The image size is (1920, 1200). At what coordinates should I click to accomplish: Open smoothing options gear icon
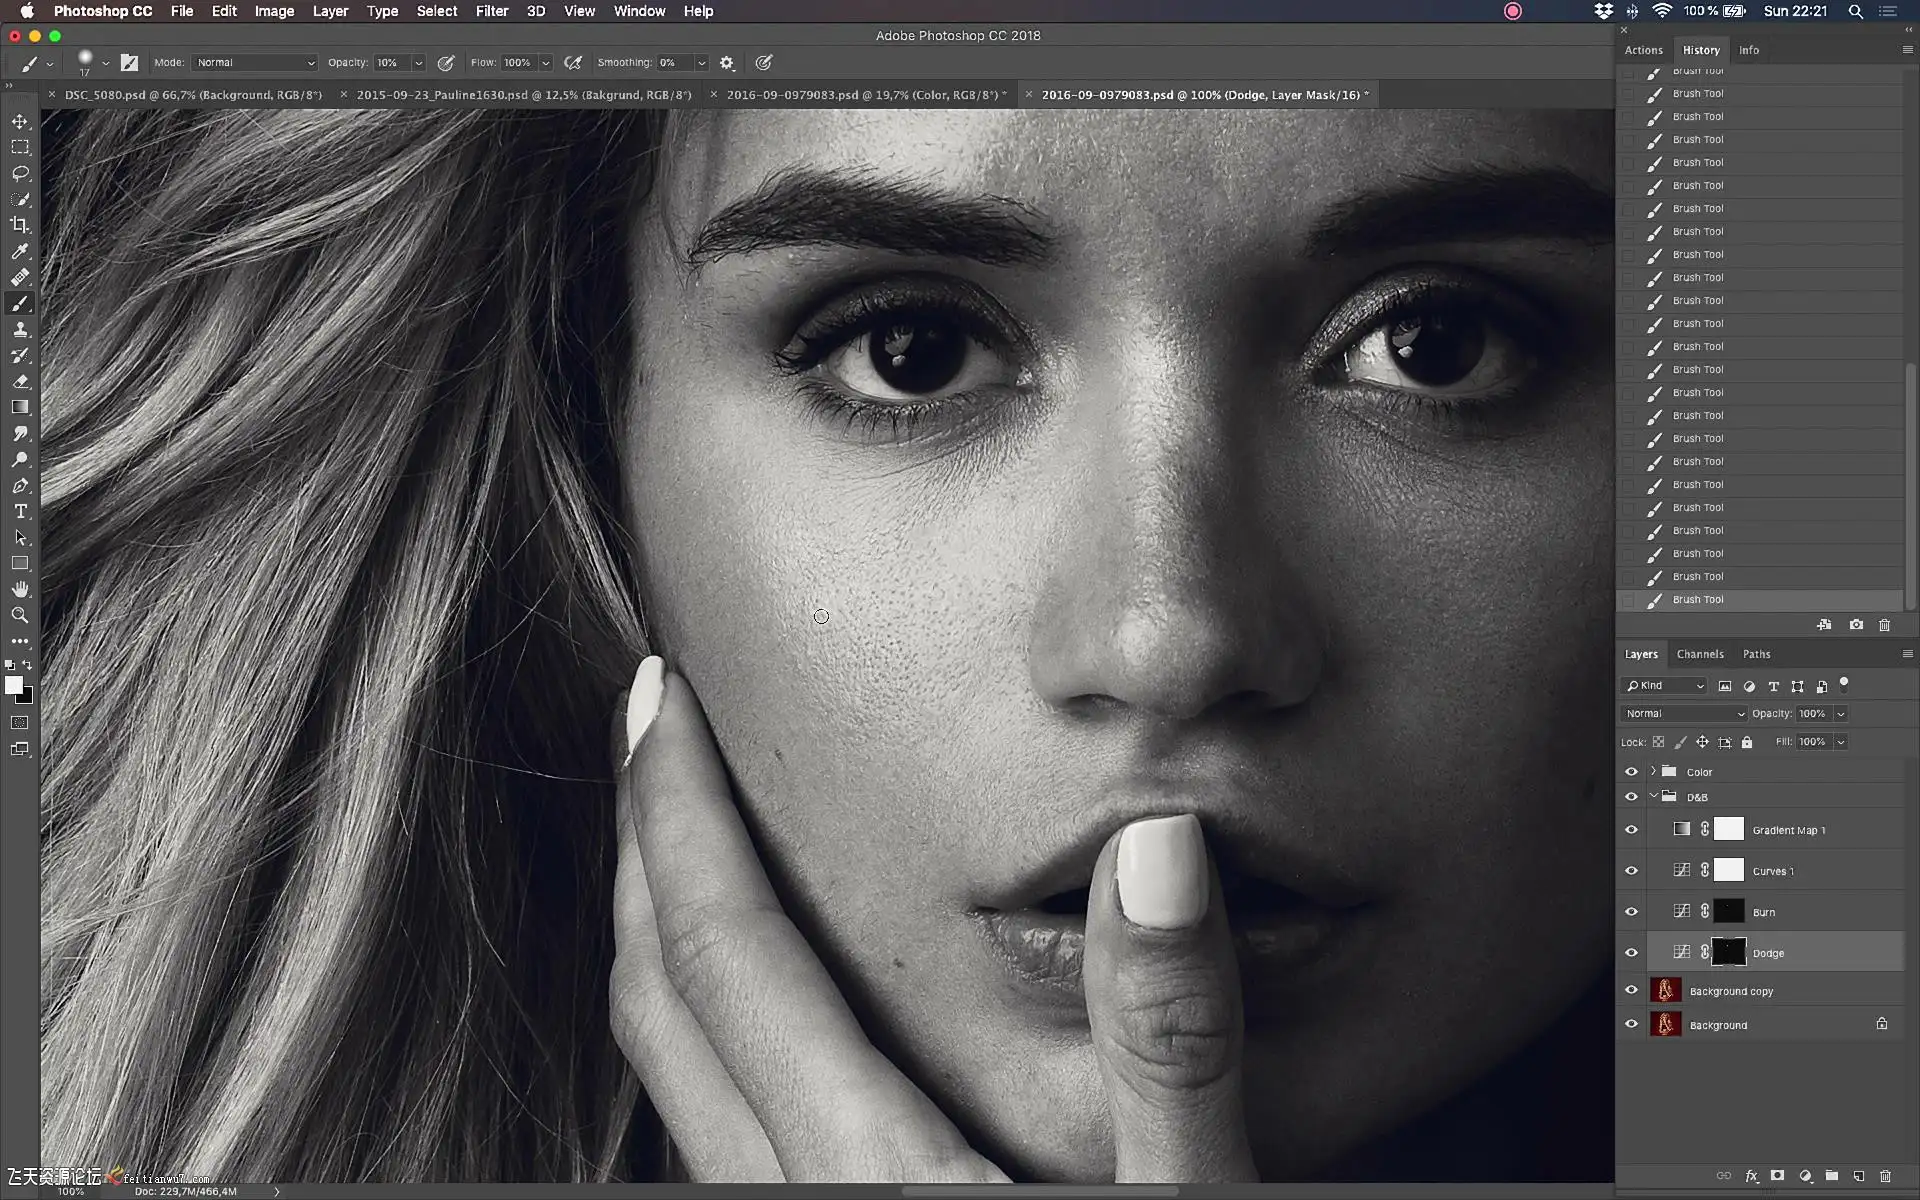click(727, 63)
